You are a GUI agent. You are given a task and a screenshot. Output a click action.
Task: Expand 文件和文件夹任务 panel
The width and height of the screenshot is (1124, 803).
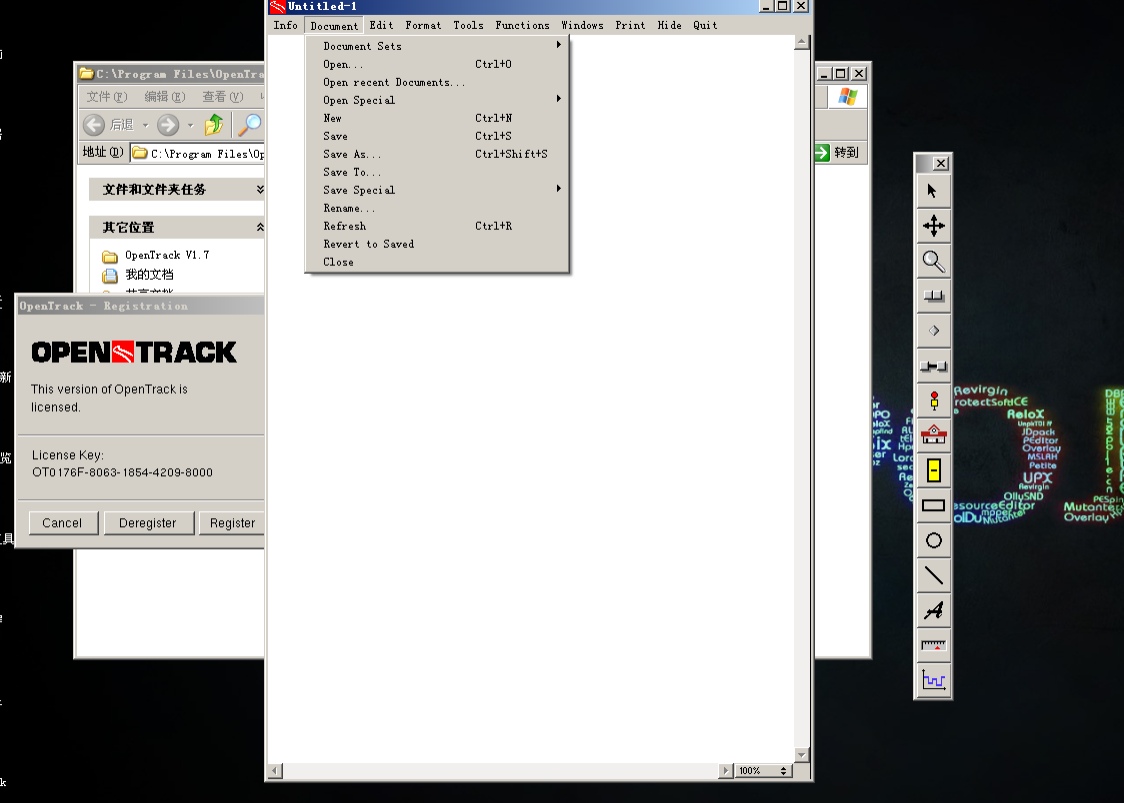(x=259, y=189)
